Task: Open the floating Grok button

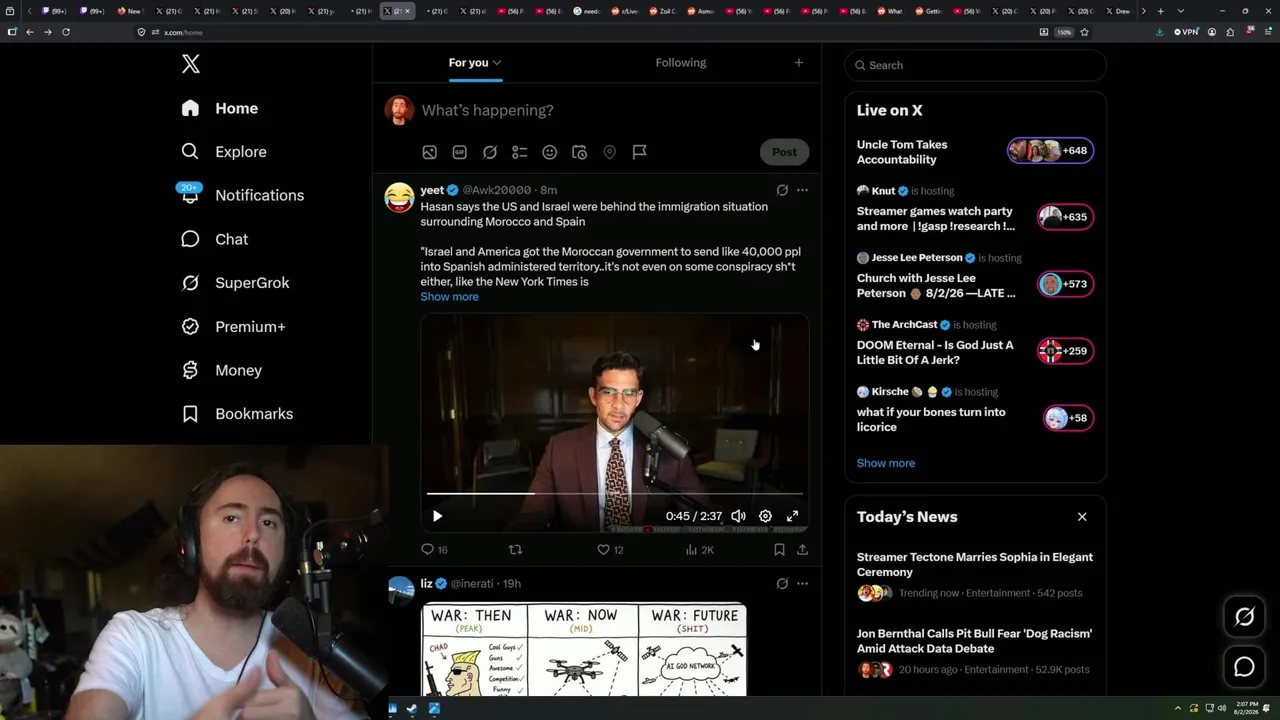Action: click(1244, 617)
